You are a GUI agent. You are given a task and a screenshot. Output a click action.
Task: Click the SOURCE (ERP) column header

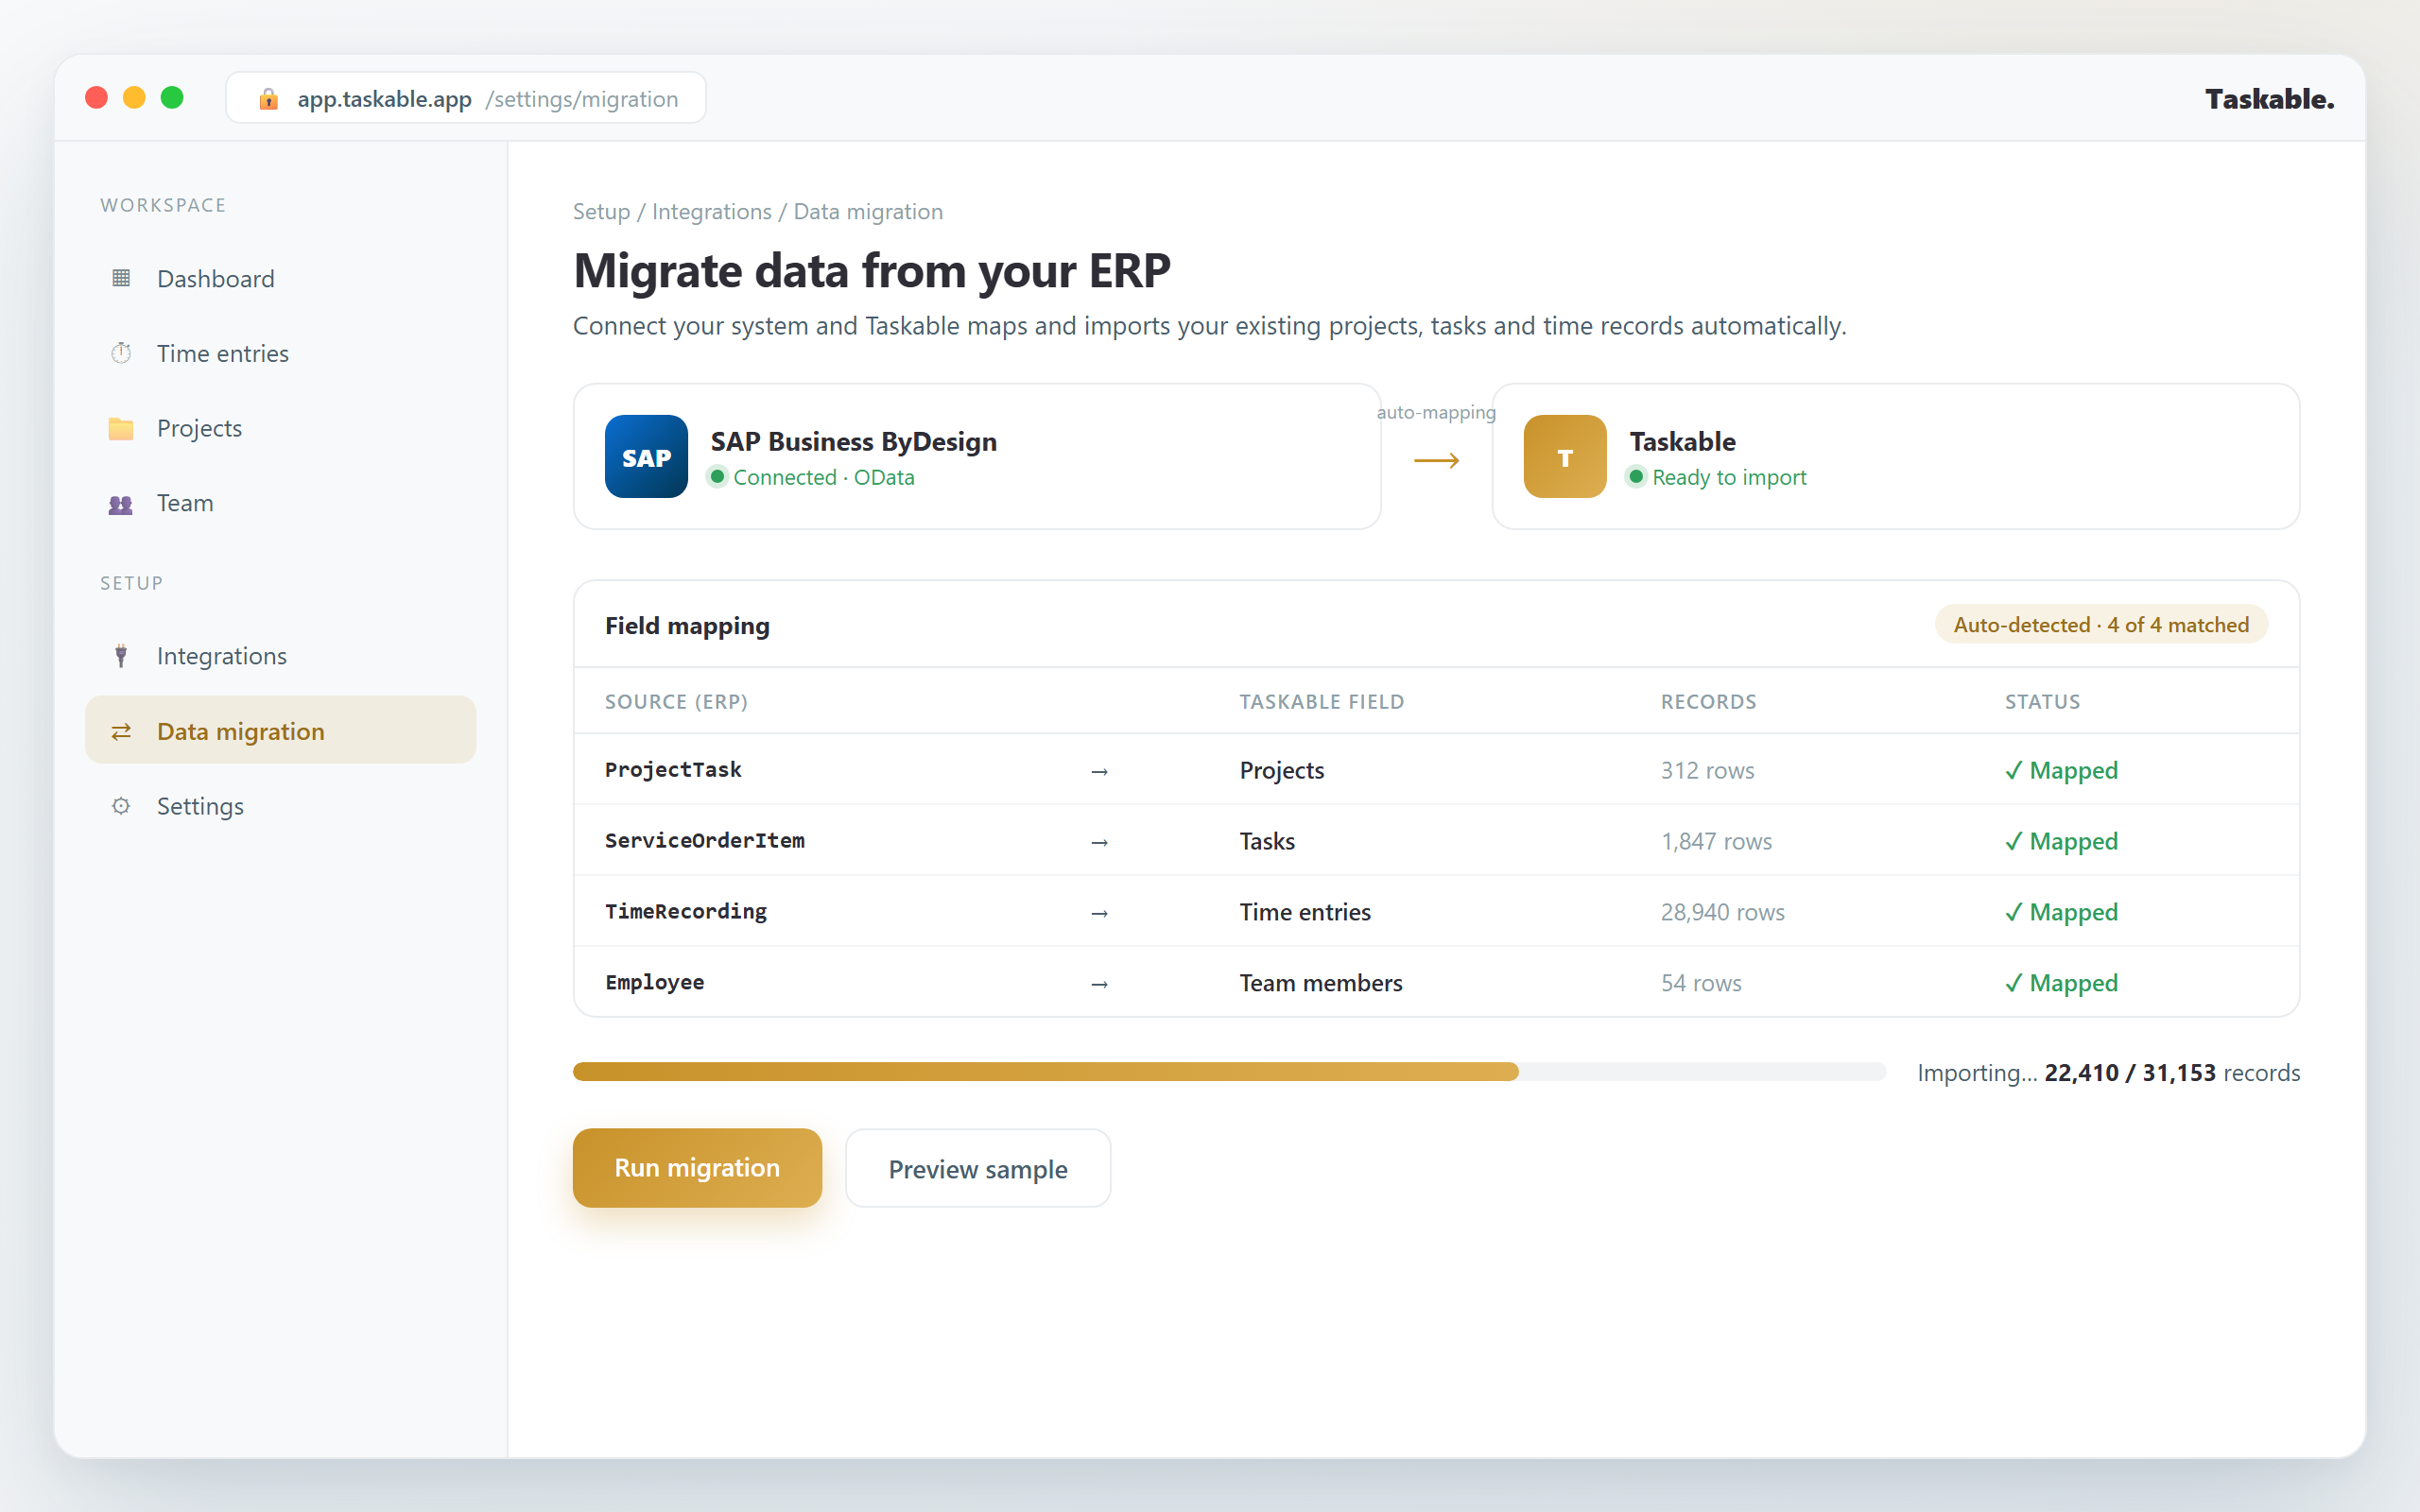tap(676, 701)
